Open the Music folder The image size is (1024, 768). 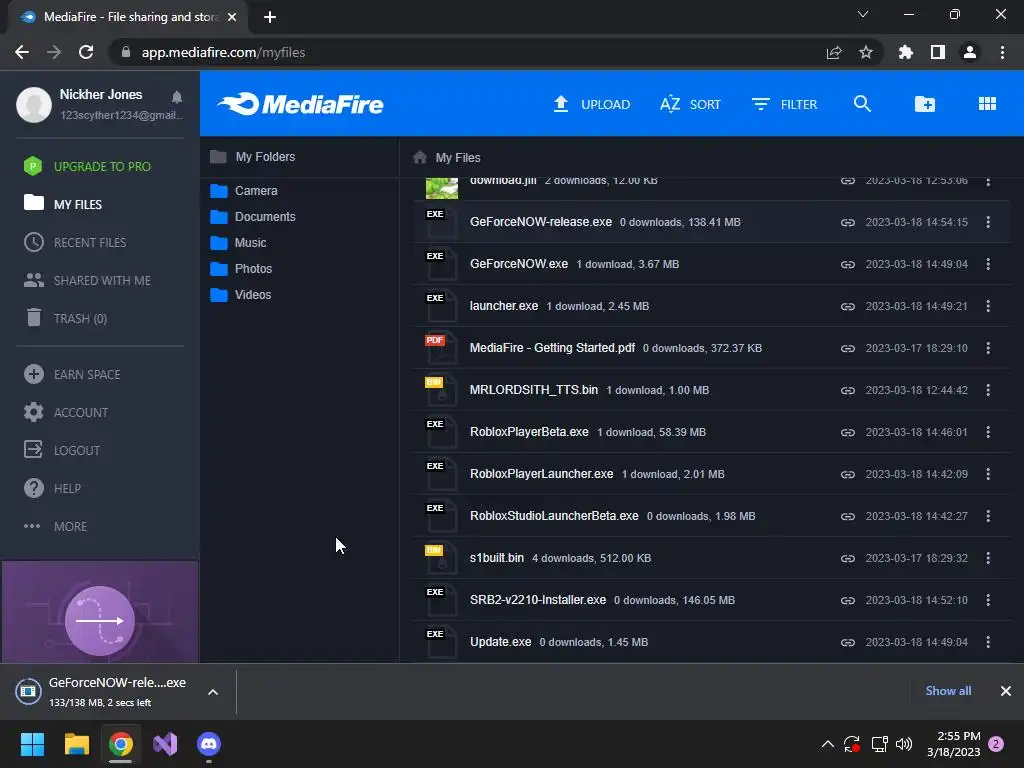[x=238, y=243]
